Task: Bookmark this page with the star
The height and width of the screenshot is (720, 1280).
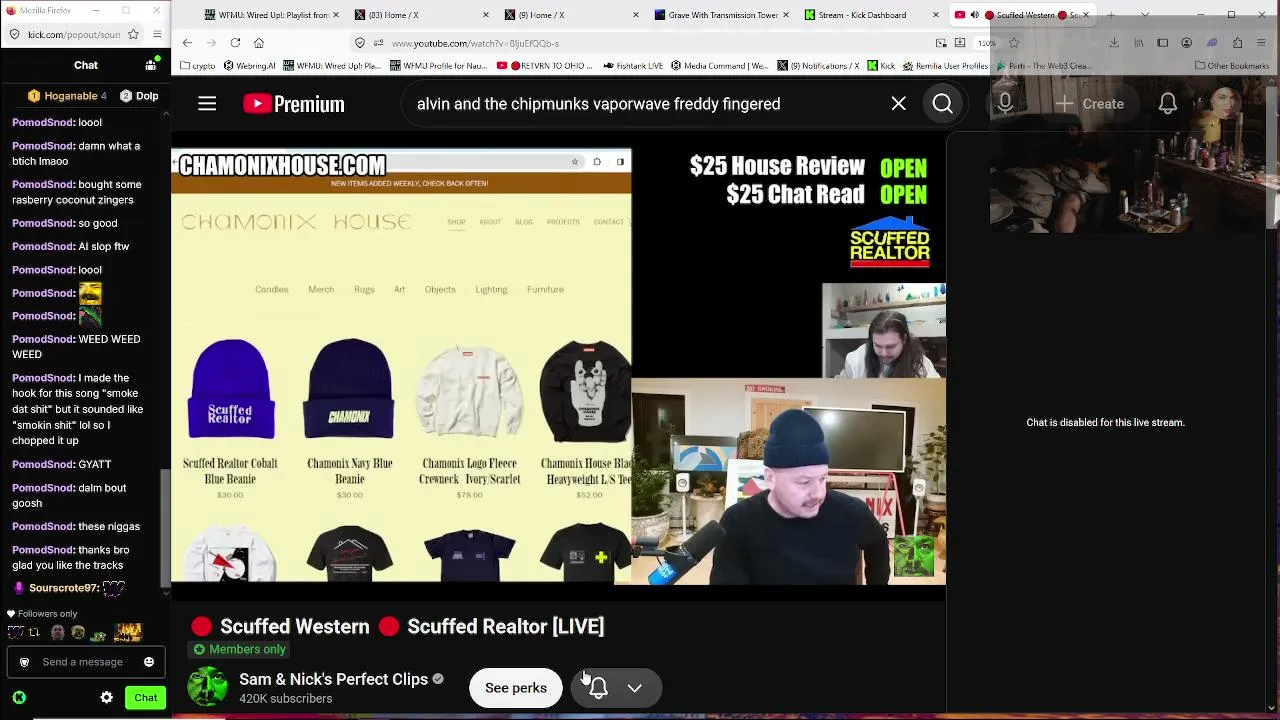Action: [x=1013, y=43]
